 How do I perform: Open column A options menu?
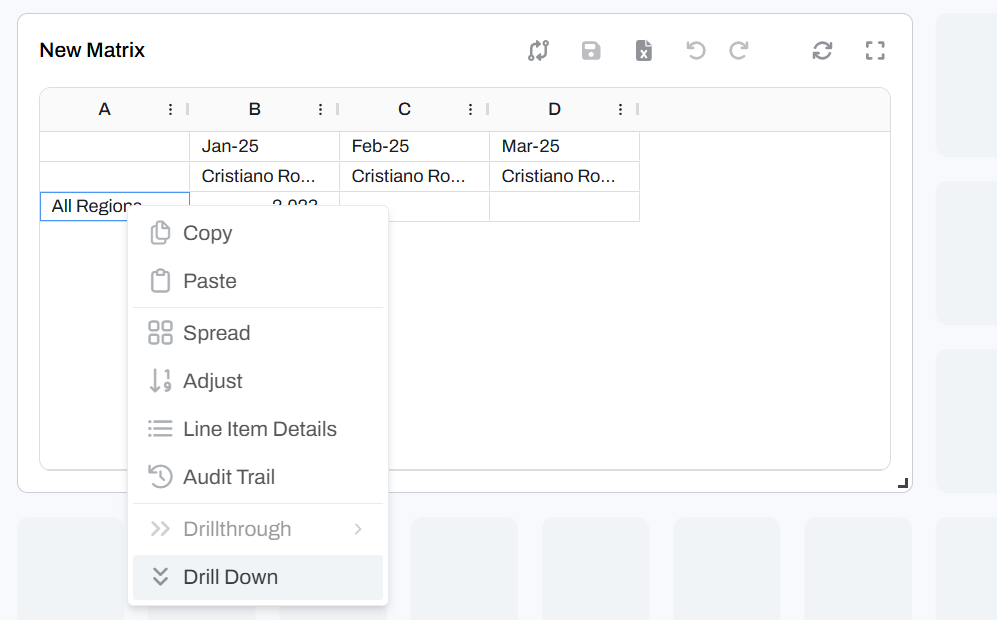point(170,109)
